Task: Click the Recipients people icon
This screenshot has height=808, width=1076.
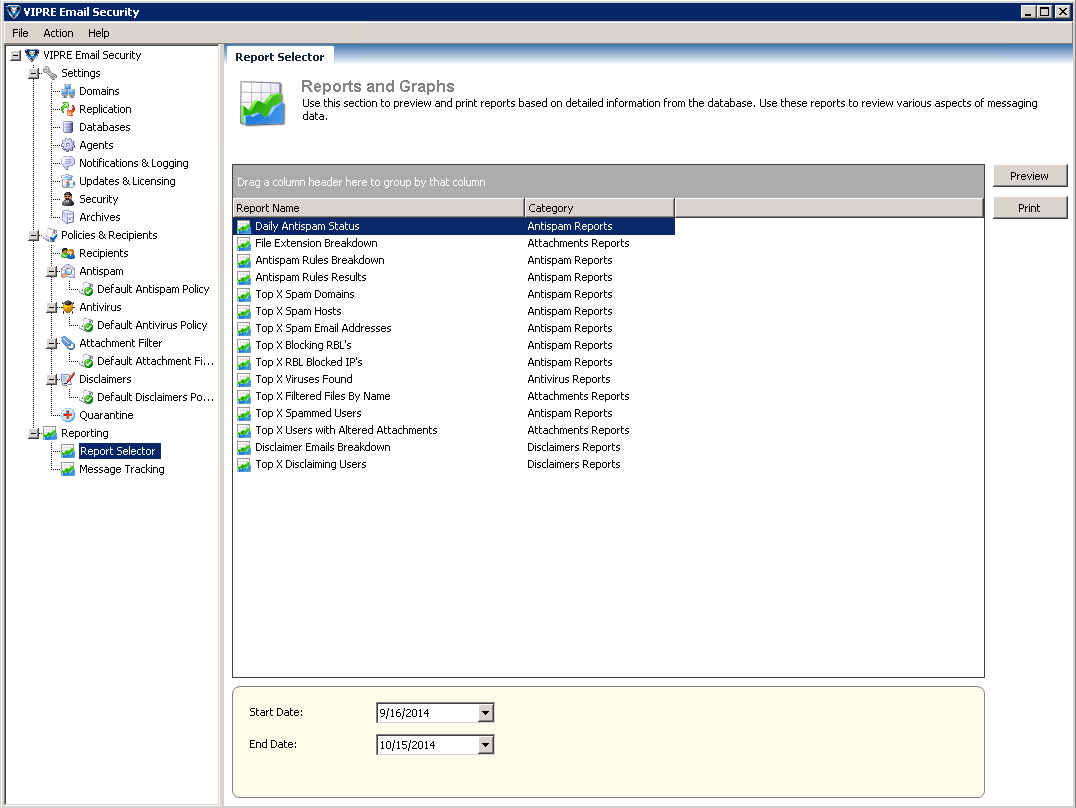Action: pos(68,253)
